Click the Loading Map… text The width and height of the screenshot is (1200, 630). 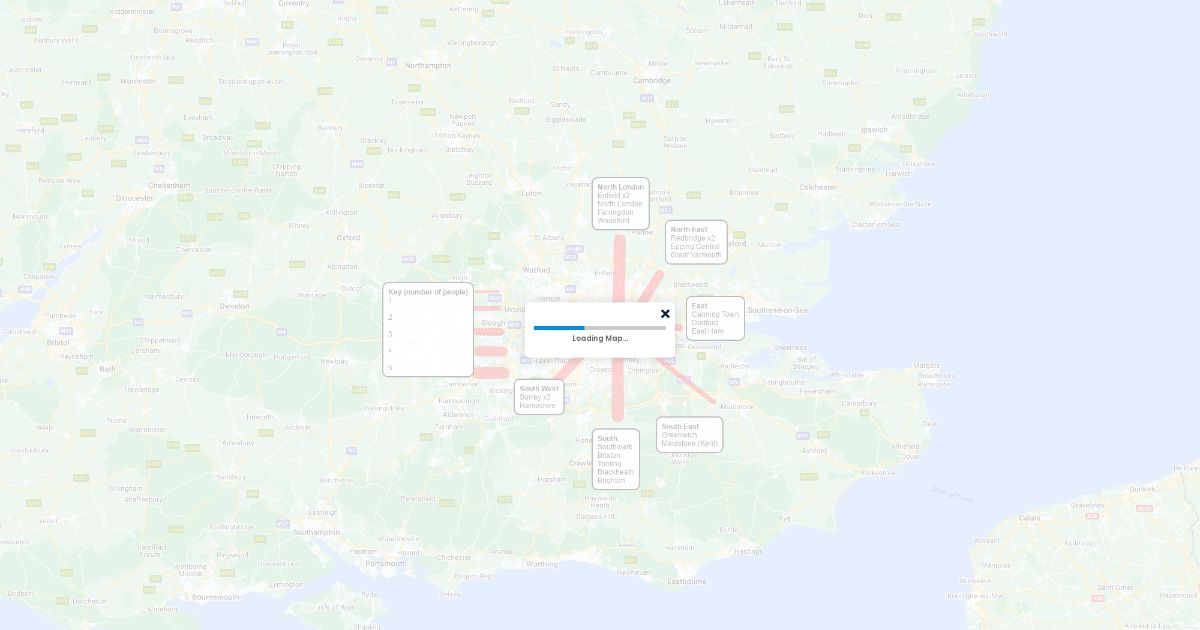click(x=600, y=338)
